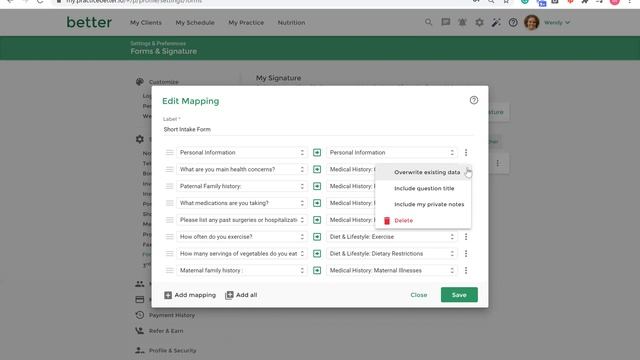Open past surgeries or hospitalizations dropdown
640x360 pixels.
242,220
